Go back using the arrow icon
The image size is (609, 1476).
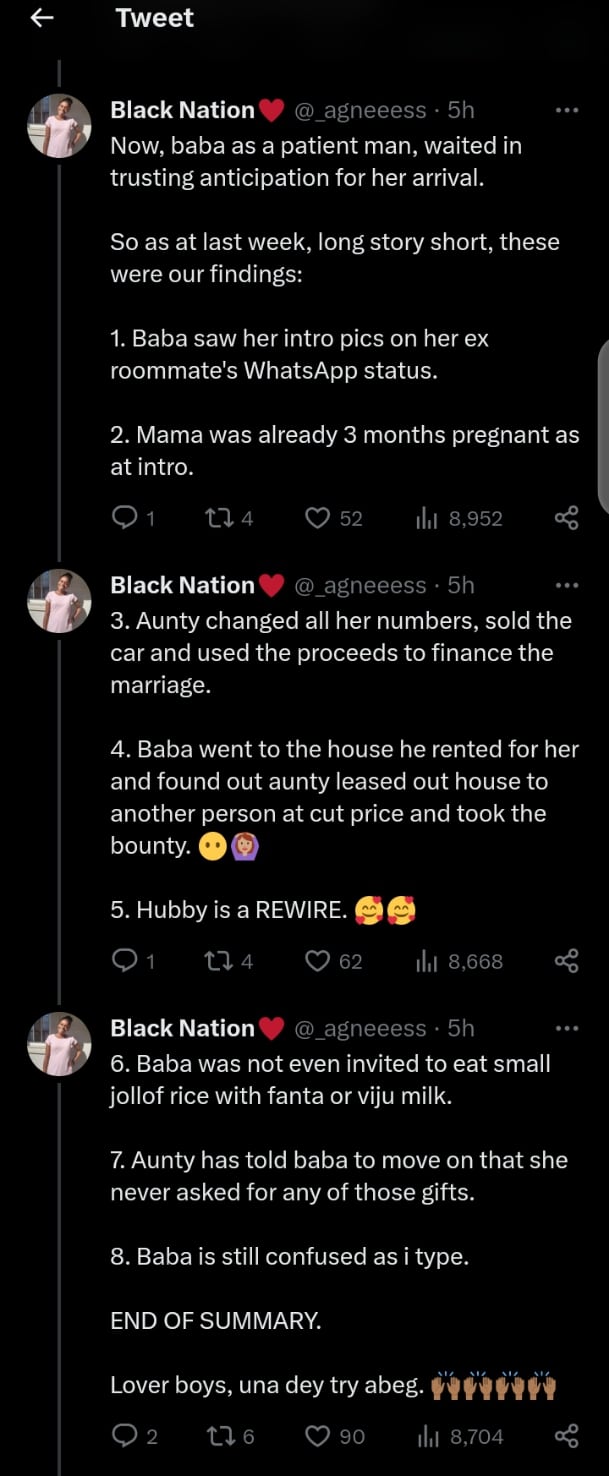[x=41, y=18]
